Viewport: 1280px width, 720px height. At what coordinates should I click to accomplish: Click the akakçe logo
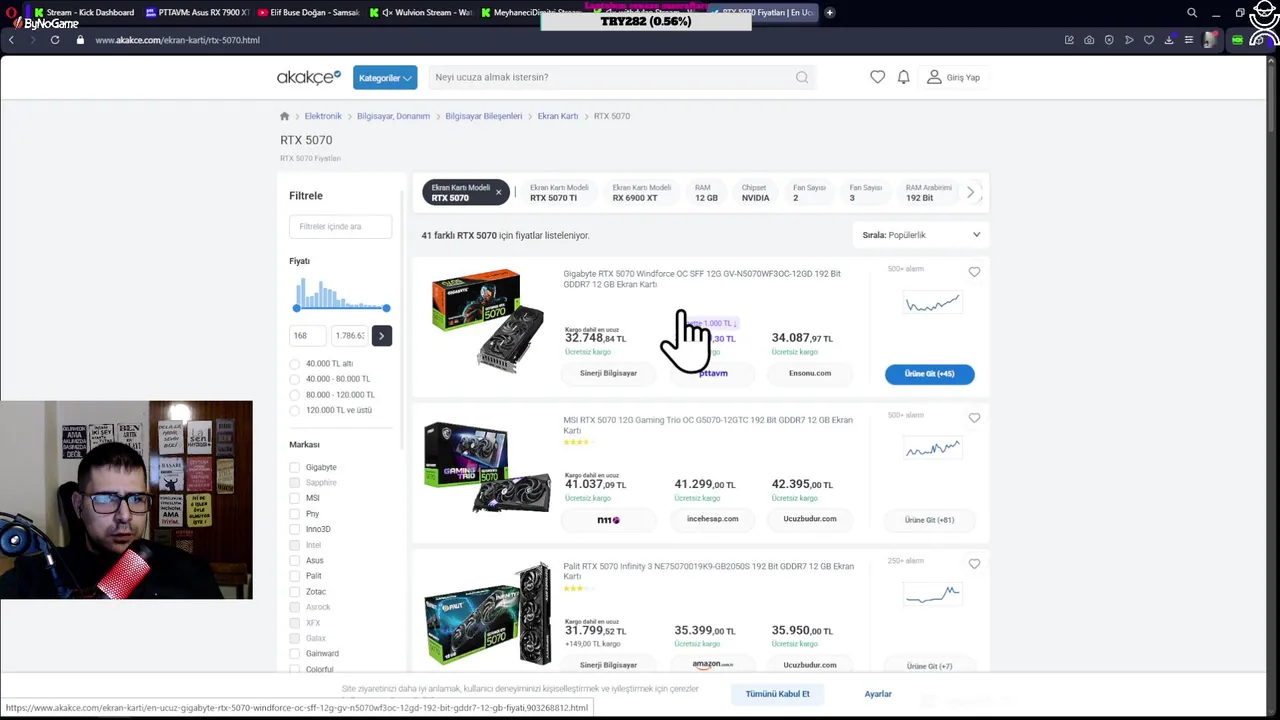[309, 77]
